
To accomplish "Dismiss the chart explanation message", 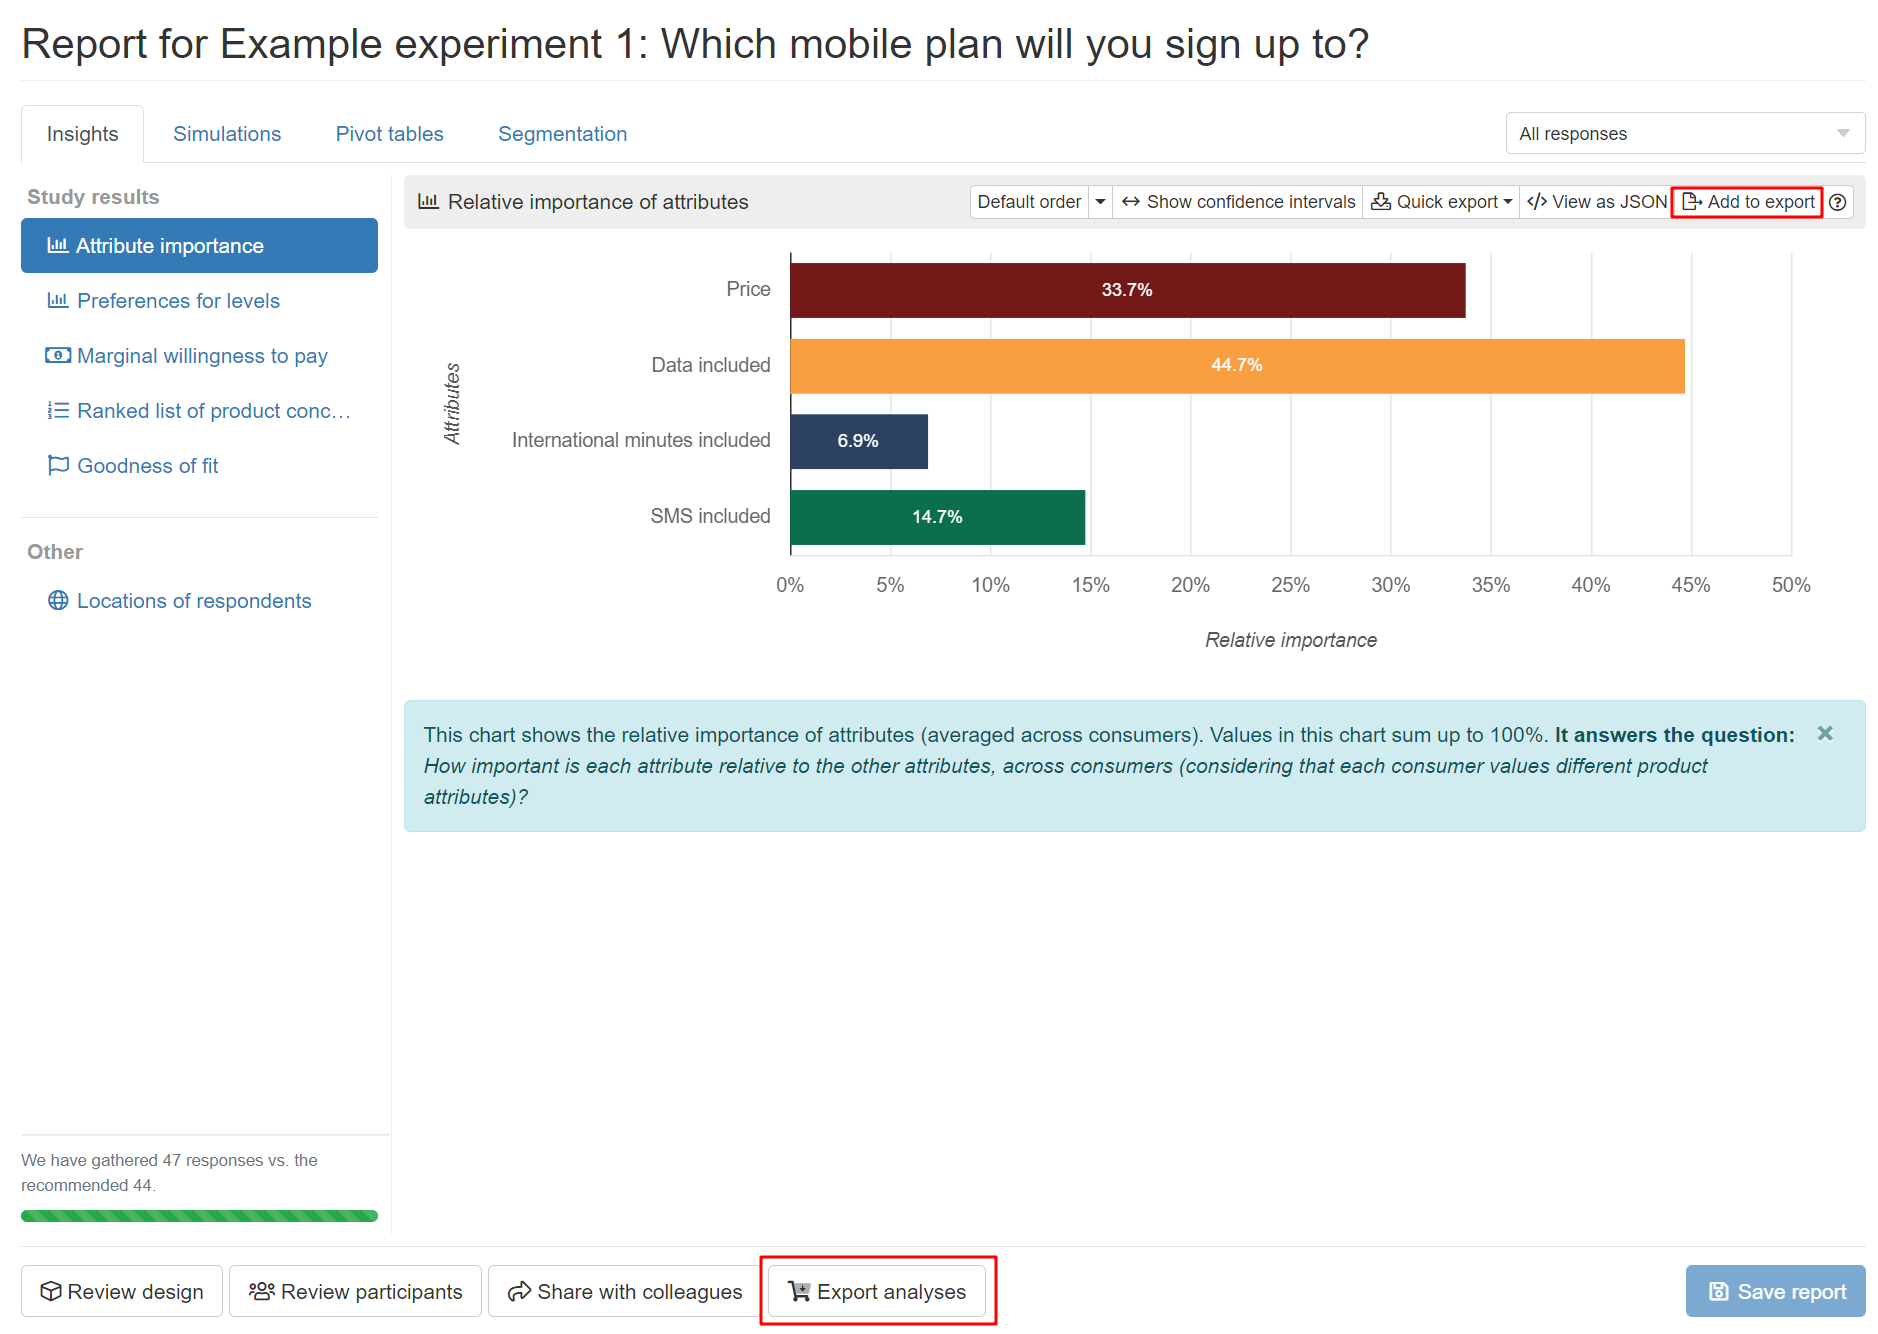I will tap(1825, 733).
